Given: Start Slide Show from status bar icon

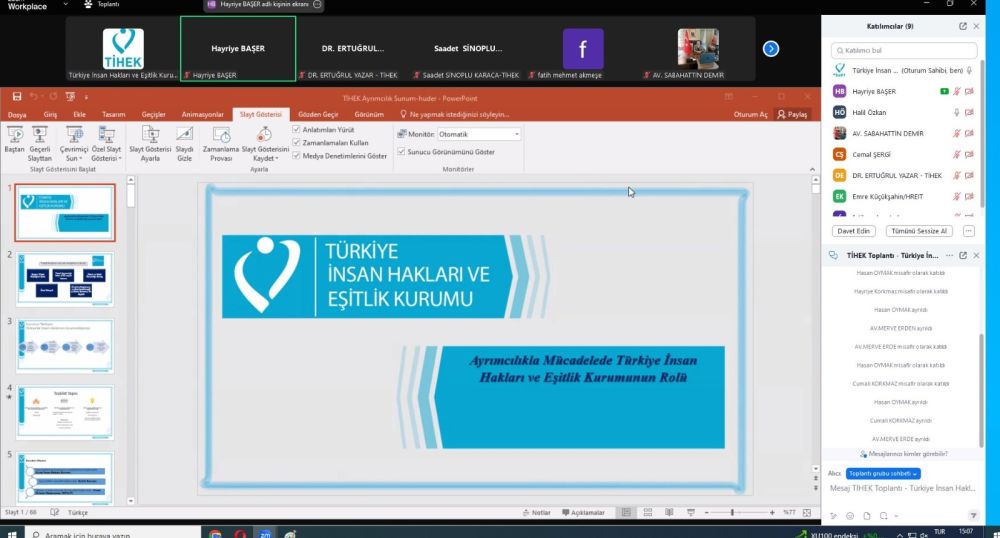Looking at the screenshot, I should tap(691, 513).
